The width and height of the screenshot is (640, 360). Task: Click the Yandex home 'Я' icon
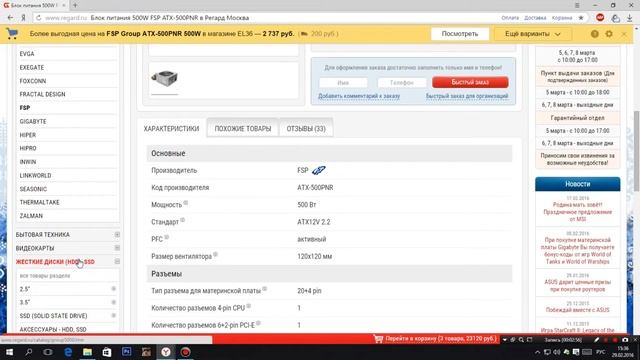23,18
